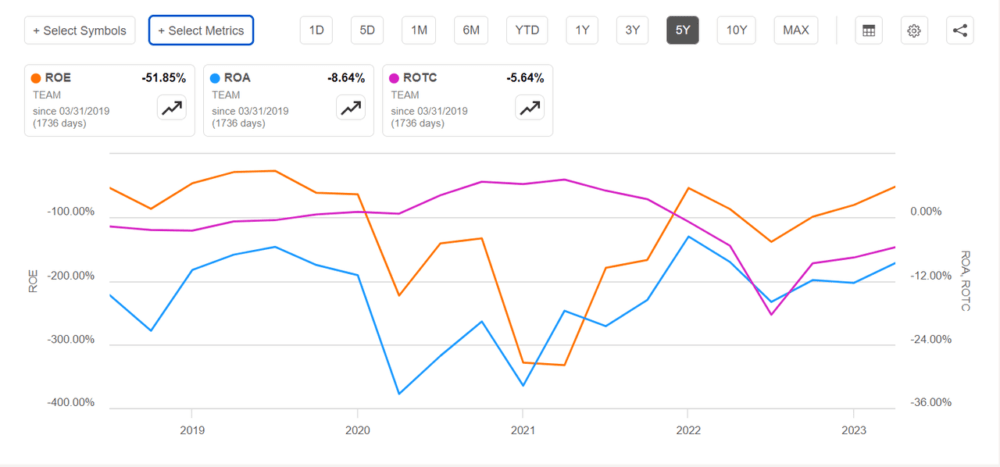Select the 1M time range
This screenshot has height=467, width=1000.
tap(419, 31)
